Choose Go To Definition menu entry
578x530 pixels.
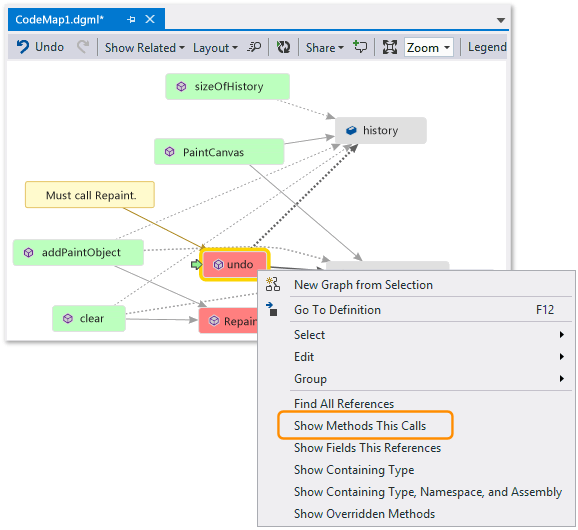pos(416,310)
